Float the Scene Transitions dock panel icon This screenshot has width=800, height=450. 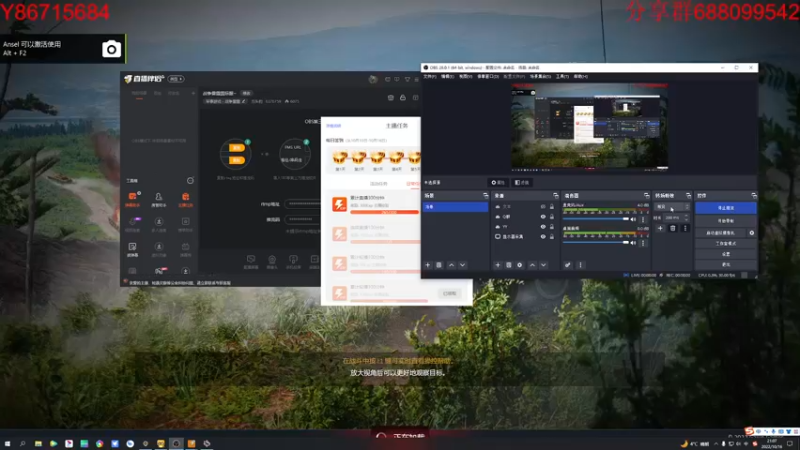click(x=688, y=196)
